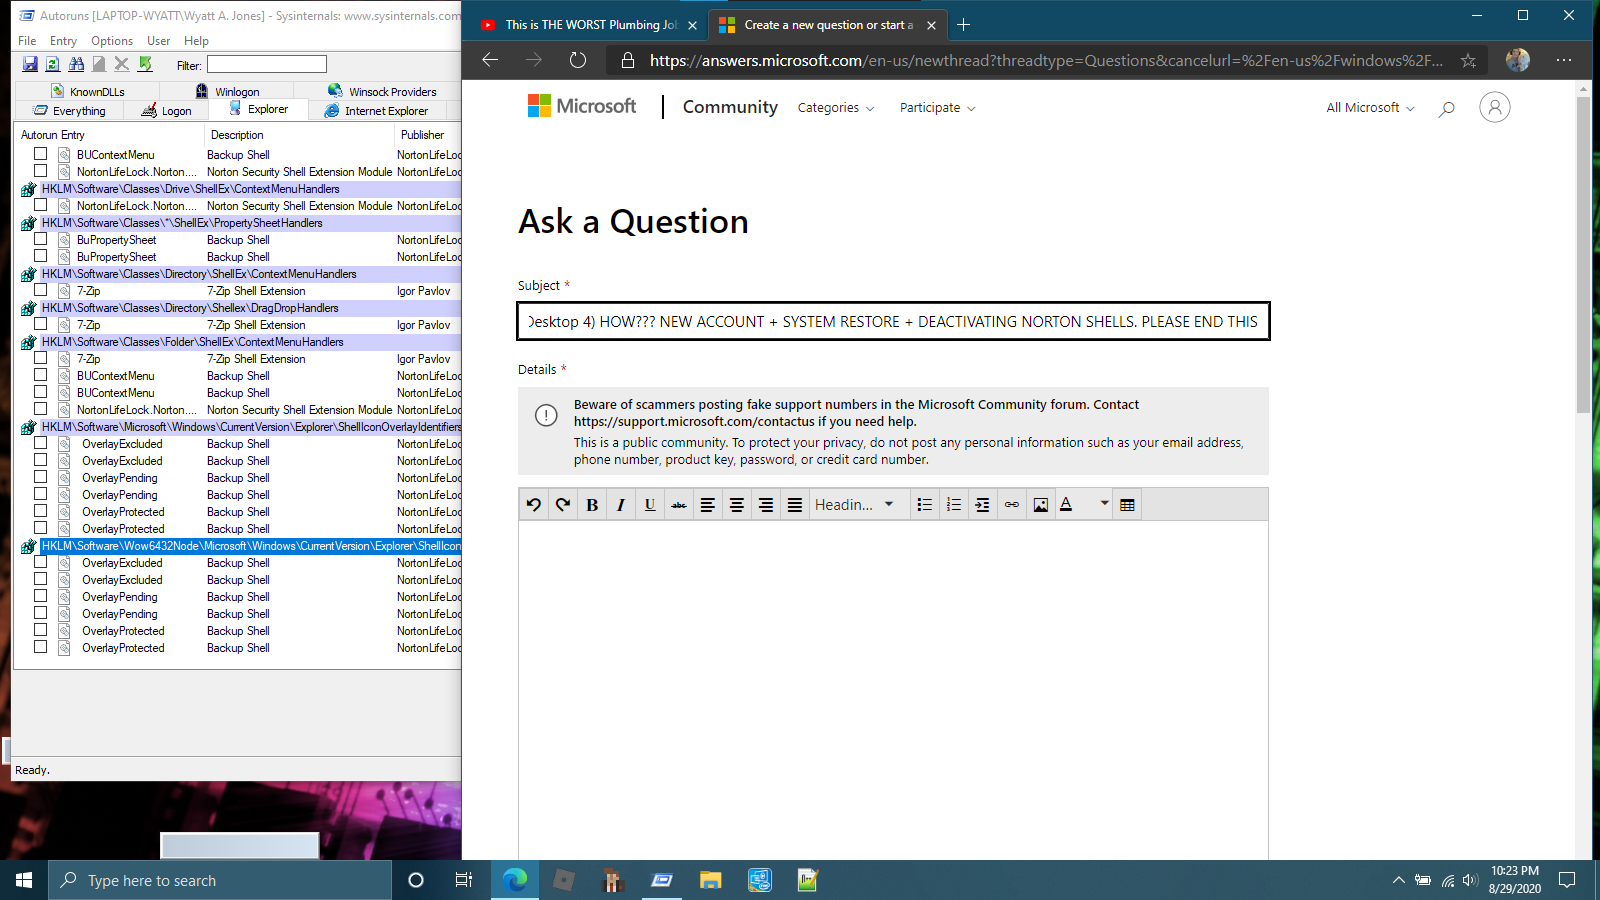
Task: Open File Explorer from the taskbar
Action: tap(711, 880)
